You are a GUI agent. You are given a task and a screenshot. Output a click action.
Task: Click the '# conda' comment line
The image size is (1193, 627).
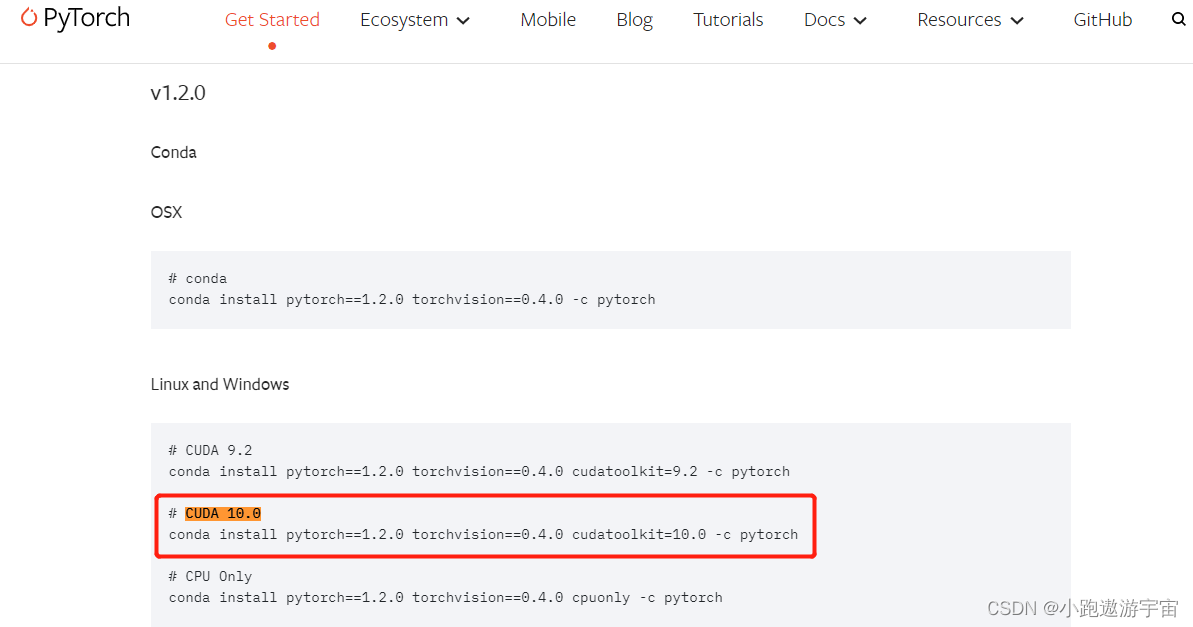198,278
